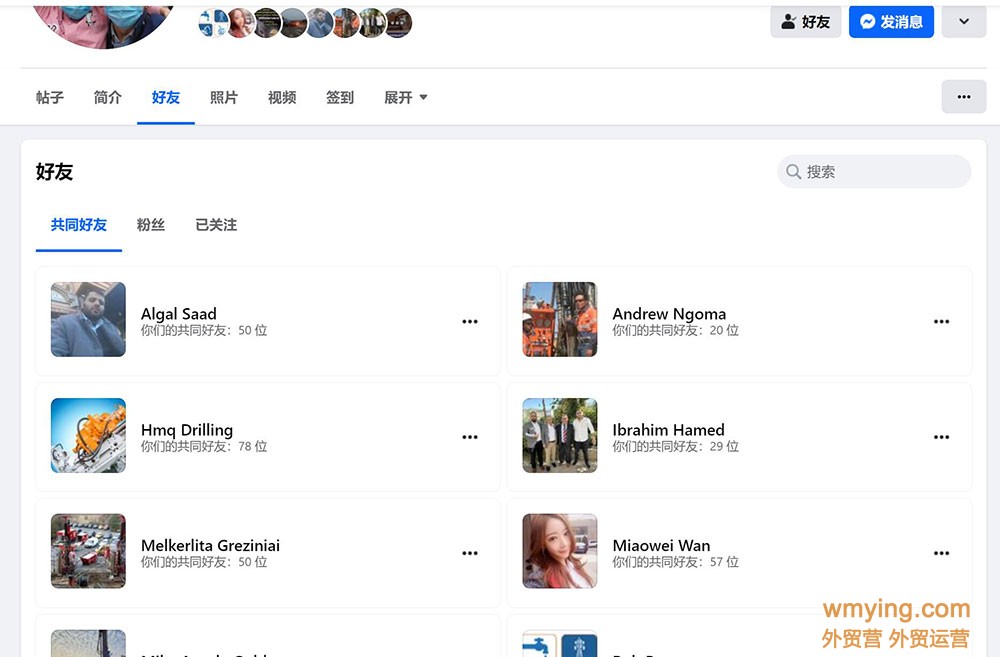Click Algal Saad's profile photo

tap(88, 319)
